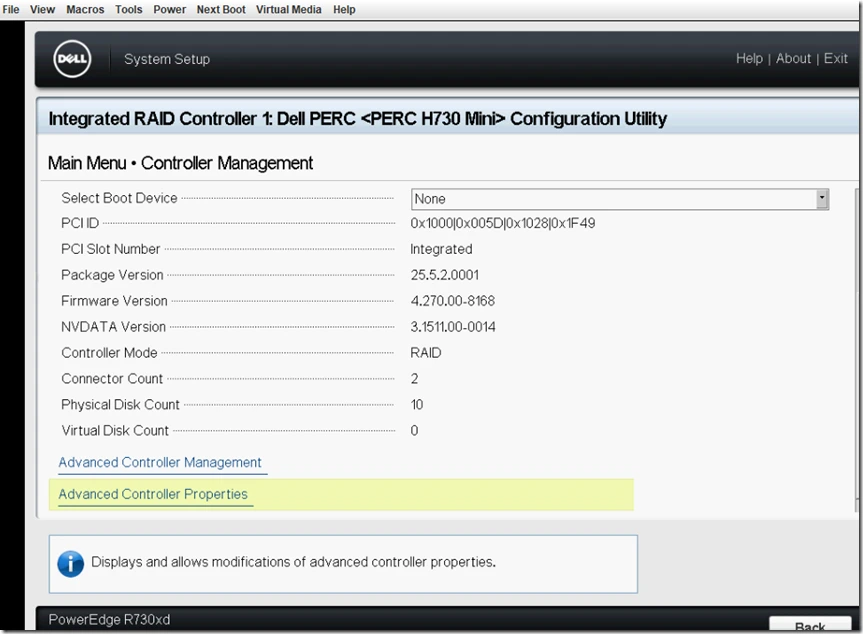Click the advanced controller properties help description
This screenshot has width=863, height=634.
click(293, 562)
